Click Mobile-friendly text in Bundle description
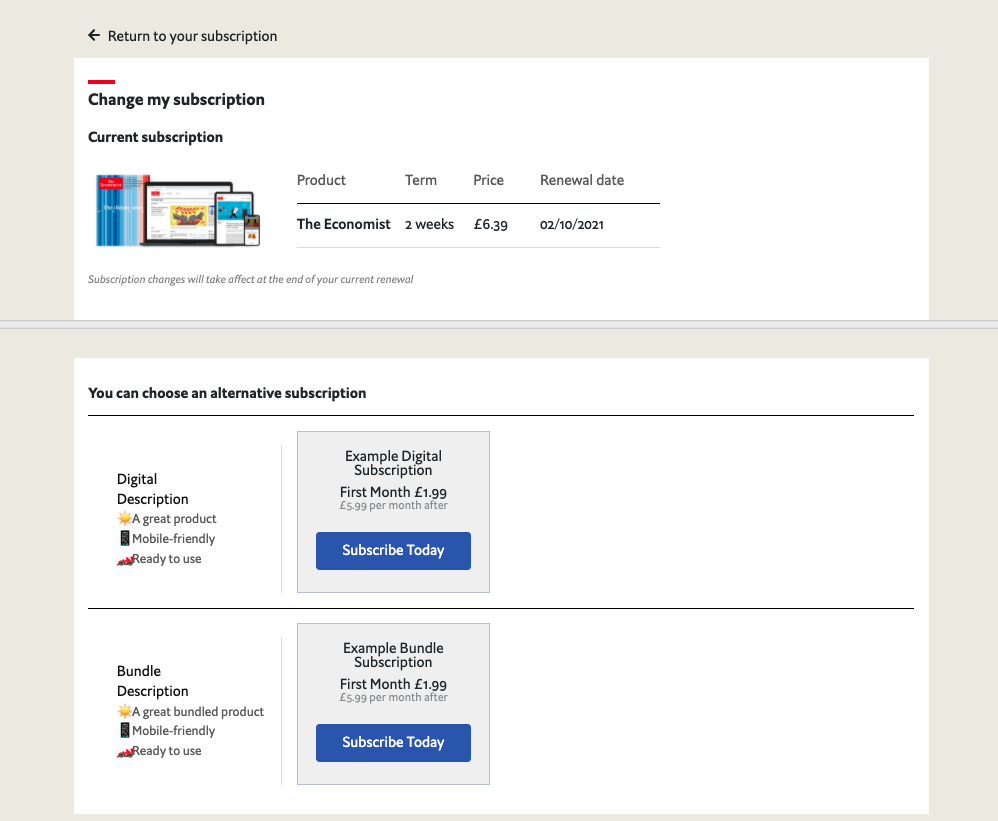Viewport: 998px width, 821px height. click(174, 731)
